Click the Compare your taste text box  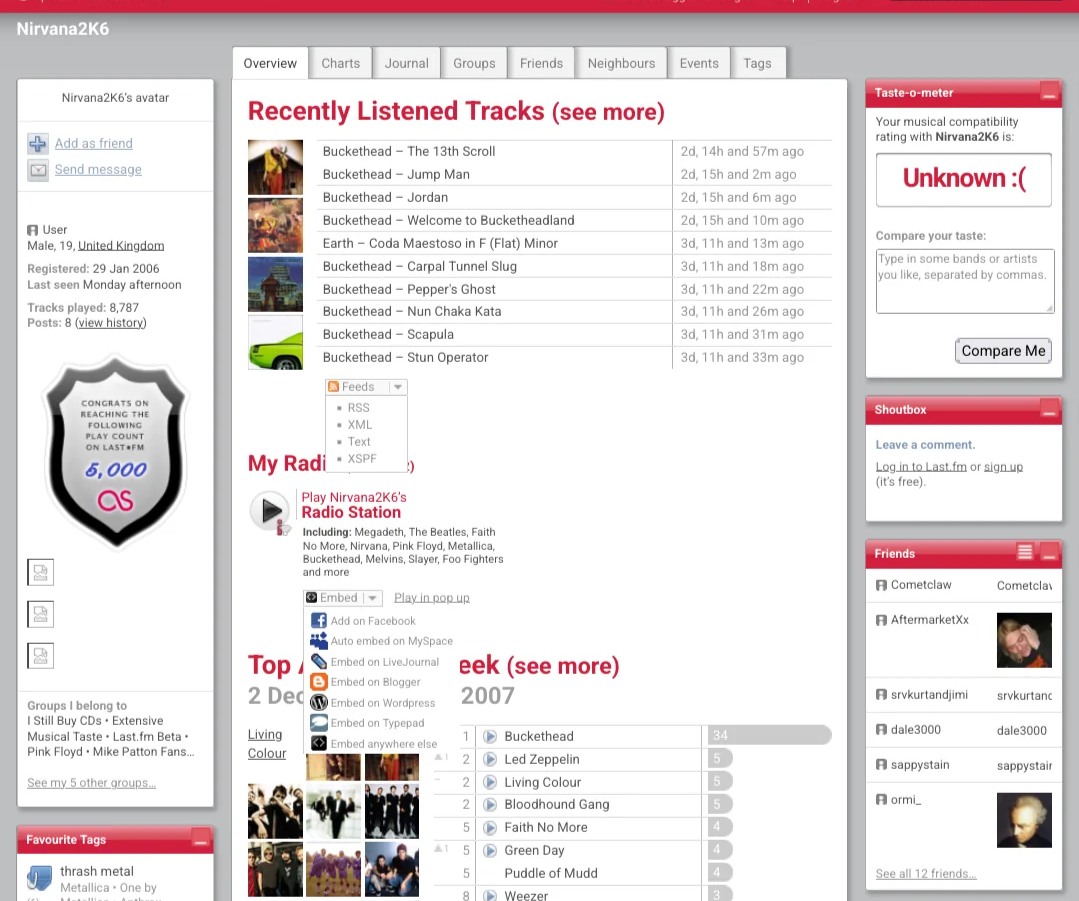point(964,281)
